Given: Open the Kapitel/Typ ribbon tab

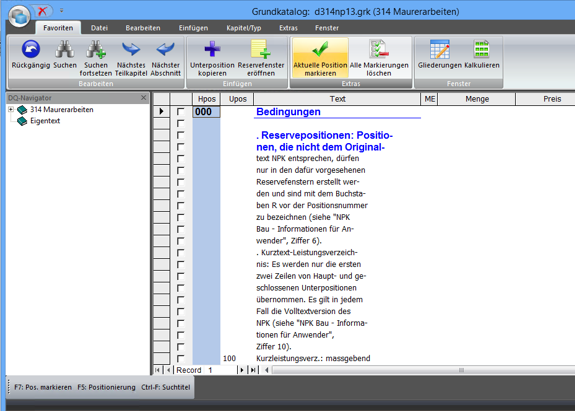Looking at the screenshot, I should pos(243,28).
